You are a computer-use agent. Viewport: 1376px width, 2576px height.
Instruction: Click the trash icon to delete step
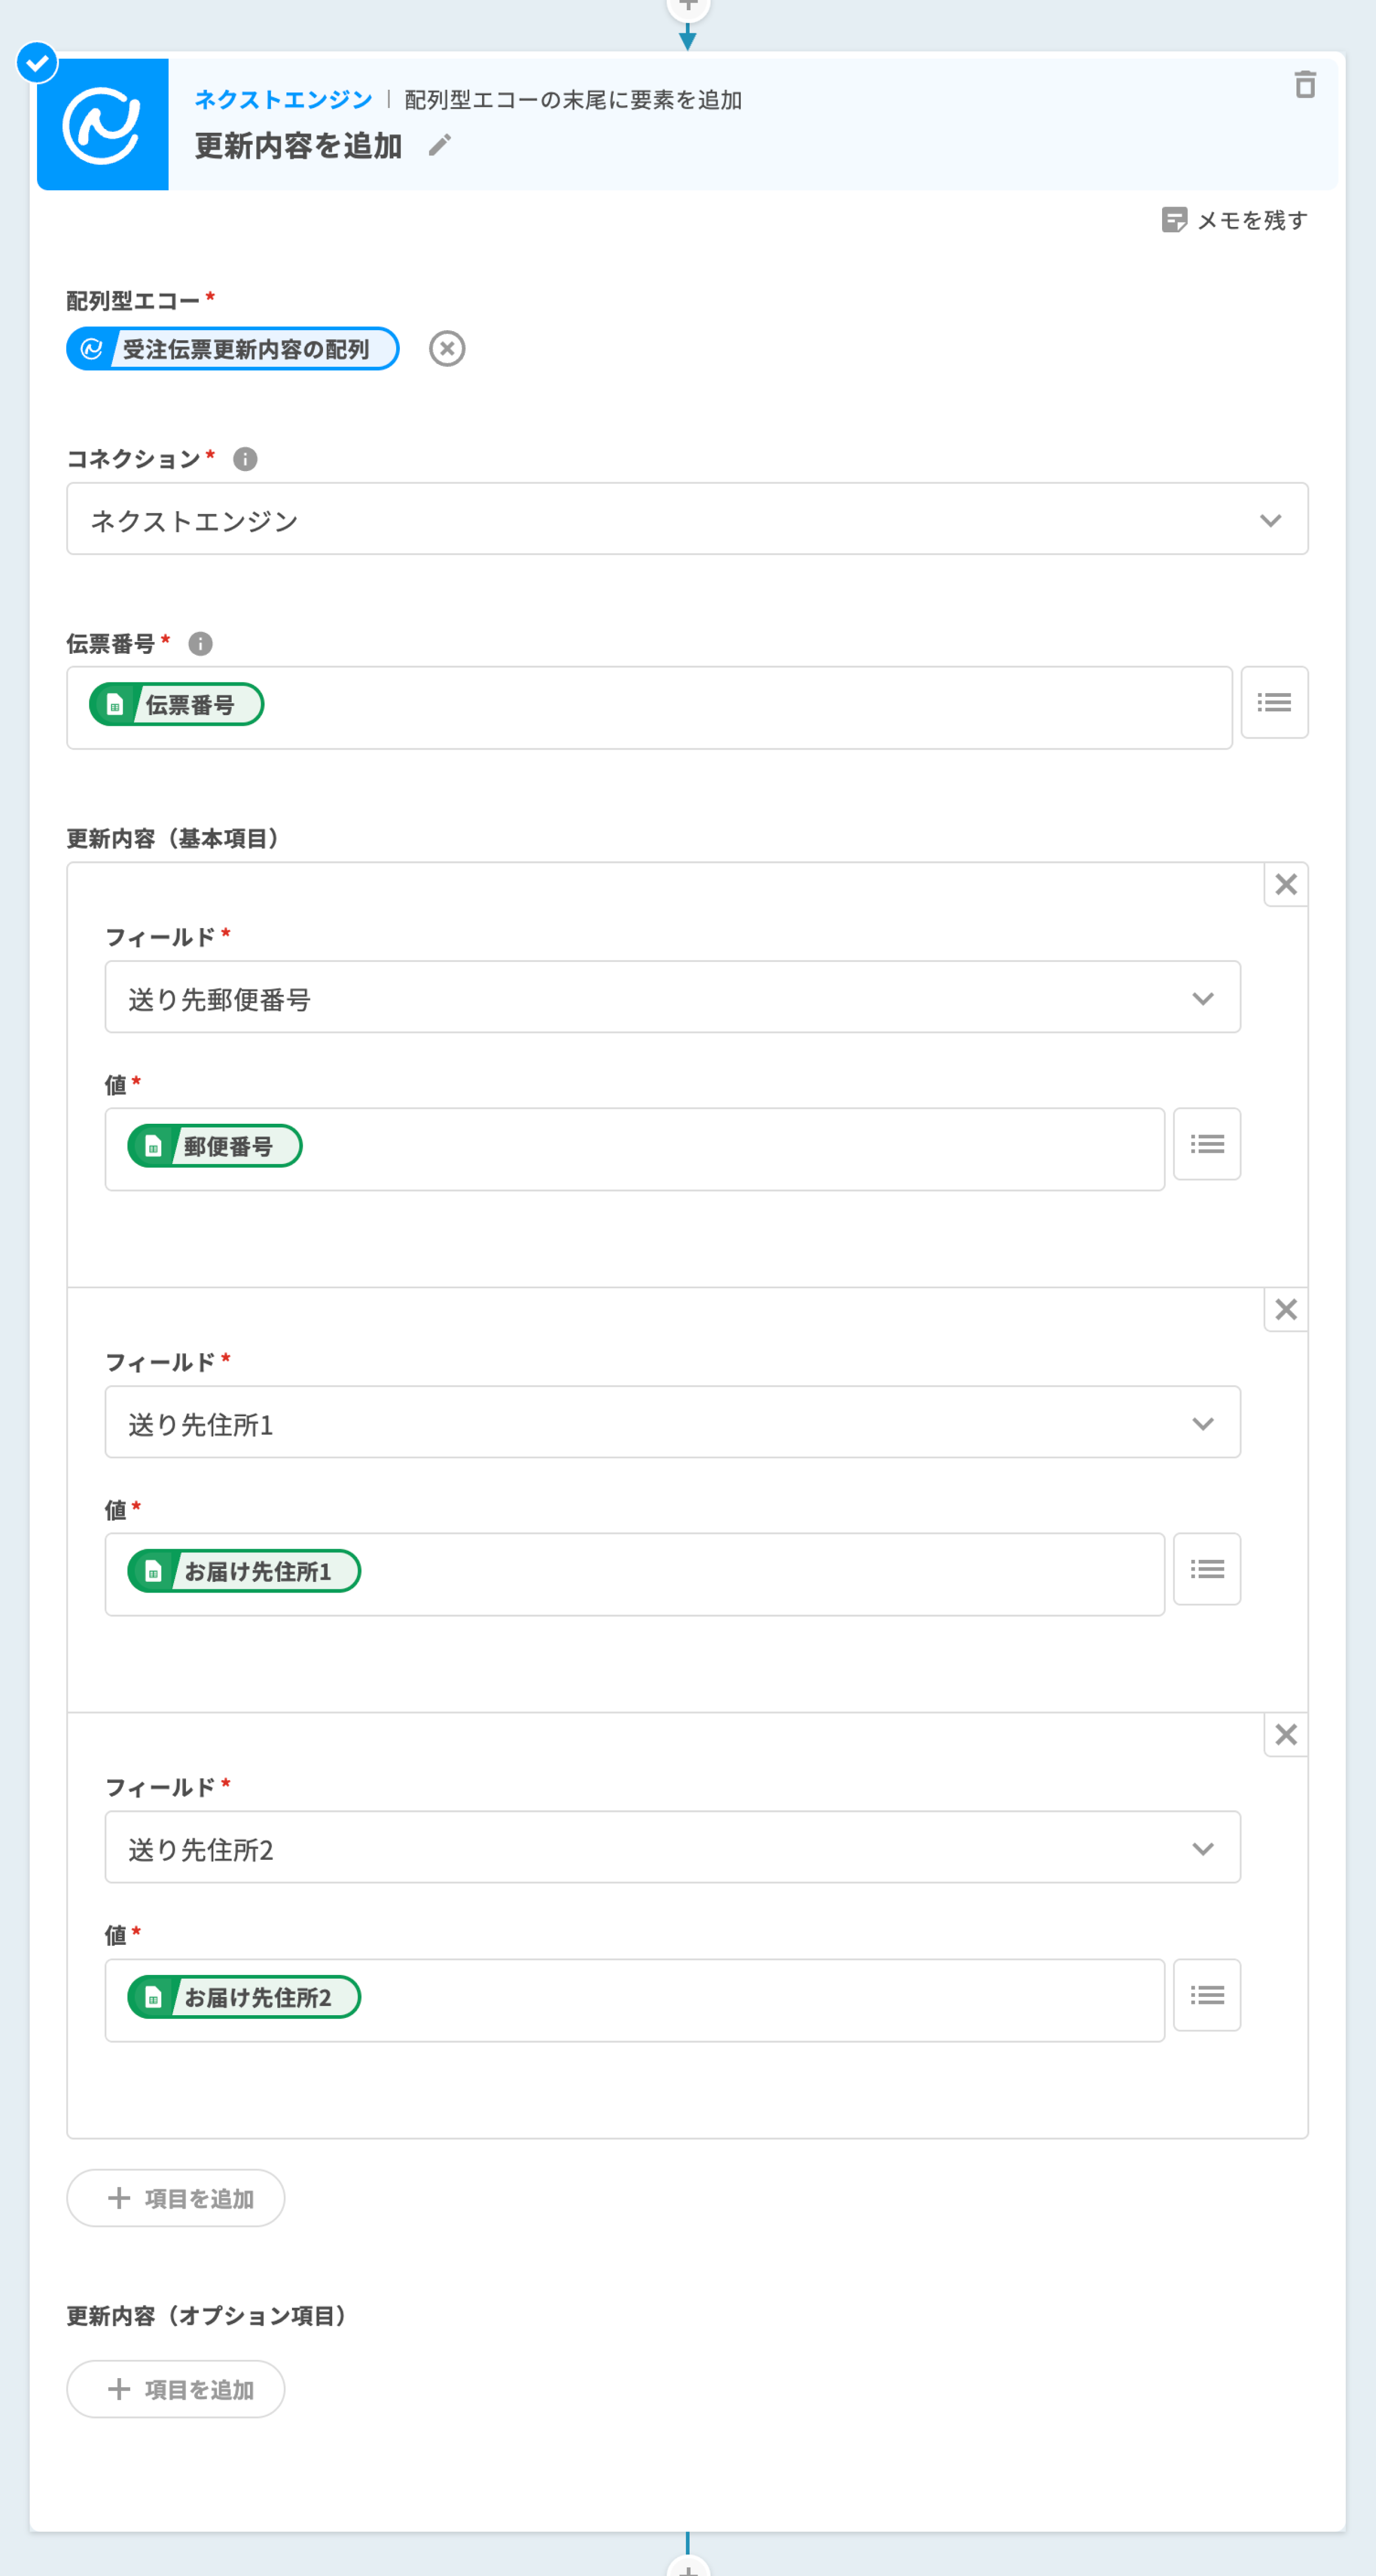[x=1304, y=85]
